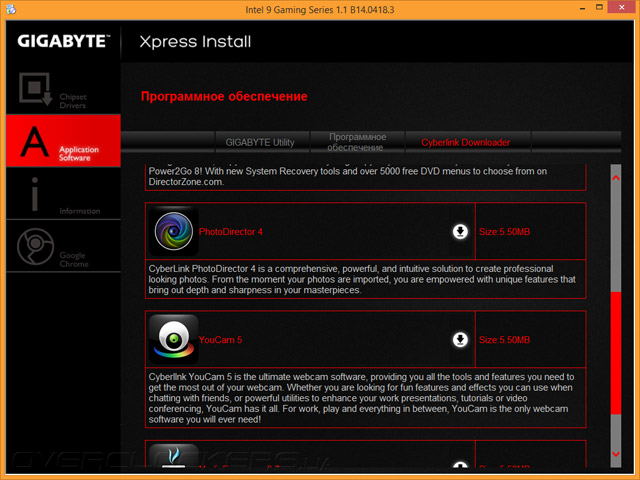
Task: Download PhotoDirector 4 using its arrow icon
Action: 460,231
